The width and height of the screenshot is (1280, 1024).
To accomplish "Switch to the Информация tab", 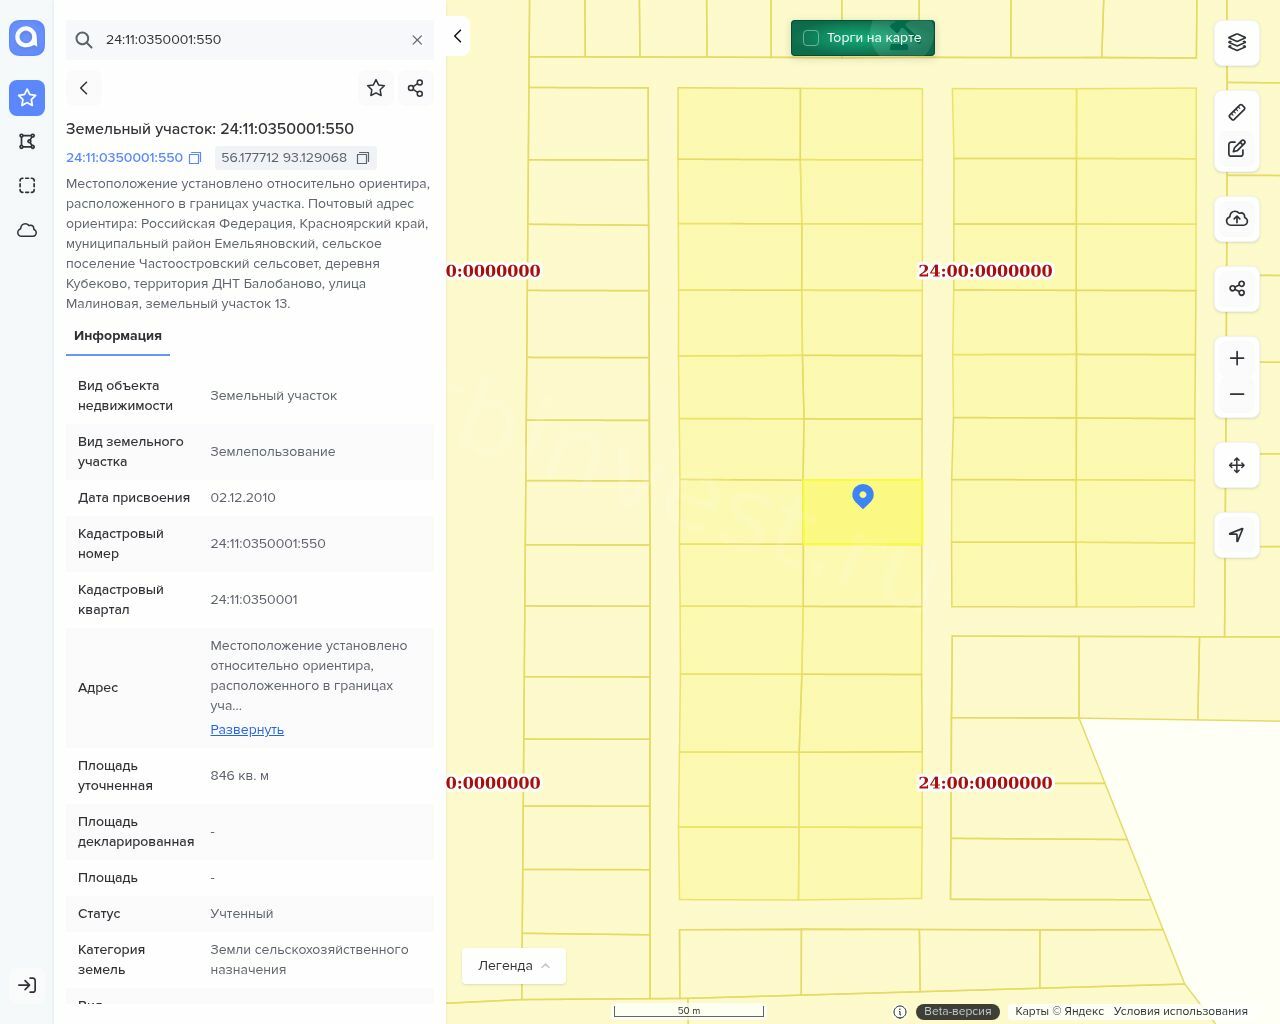I will 118,336.
